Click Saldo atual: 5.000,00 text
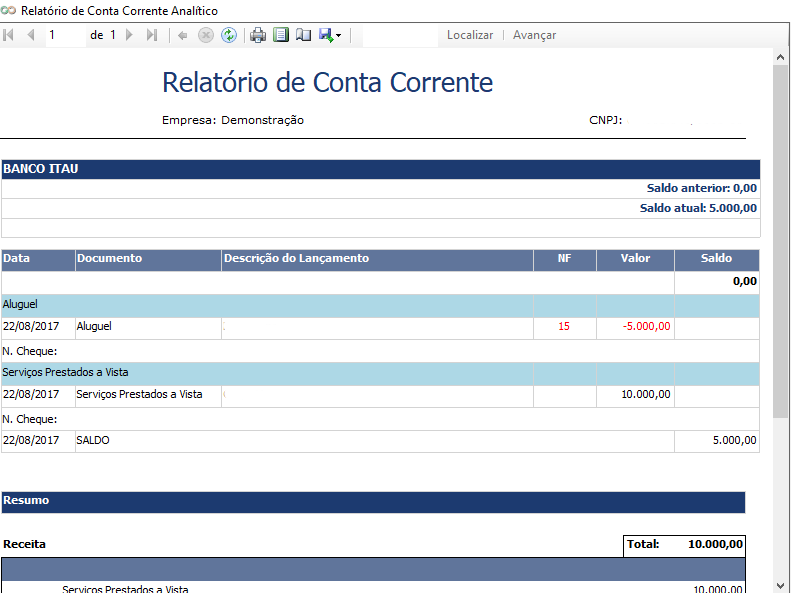Image resolution: width=791 pixels, height=593 pixels. [x=698, y=208]
